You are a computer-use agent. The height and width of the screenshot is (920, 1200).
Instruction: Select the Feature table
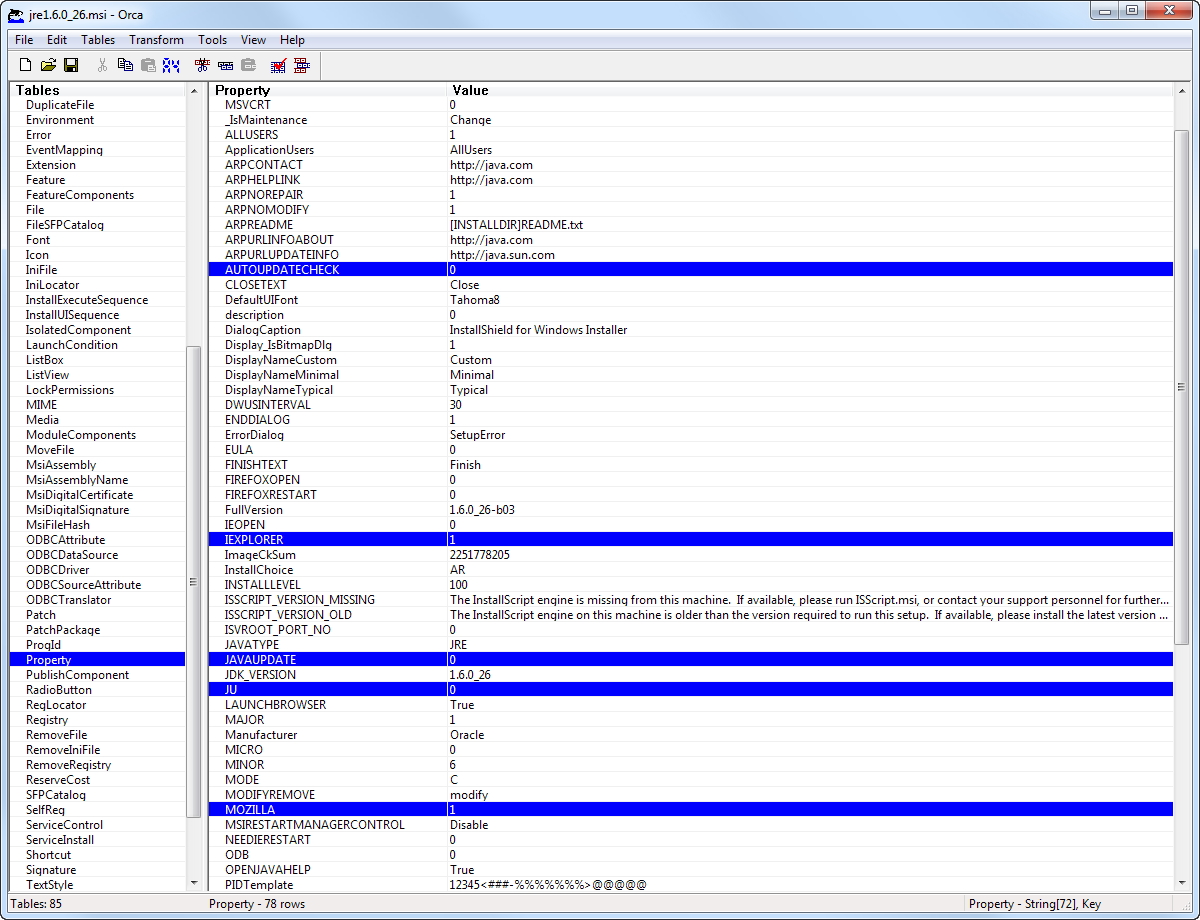[45, 180]
